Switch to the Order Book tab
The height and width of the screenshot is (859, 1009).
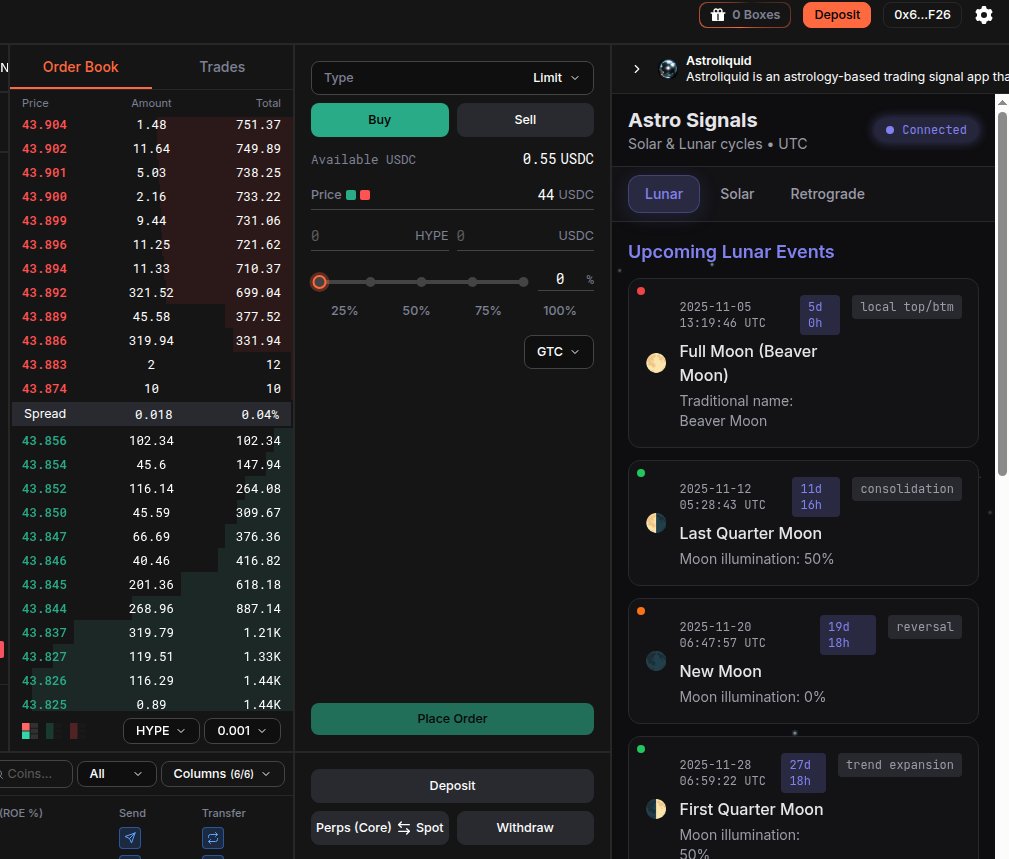click(x=80, y=67)
